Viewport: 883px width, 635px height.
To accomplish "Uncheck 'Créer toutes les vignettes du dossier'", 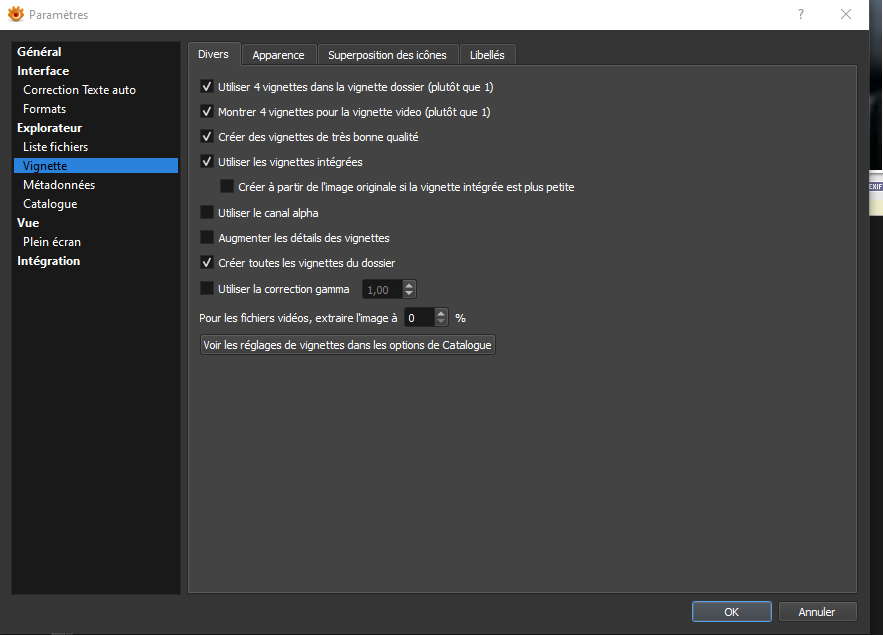I will [x=207, y=262].
